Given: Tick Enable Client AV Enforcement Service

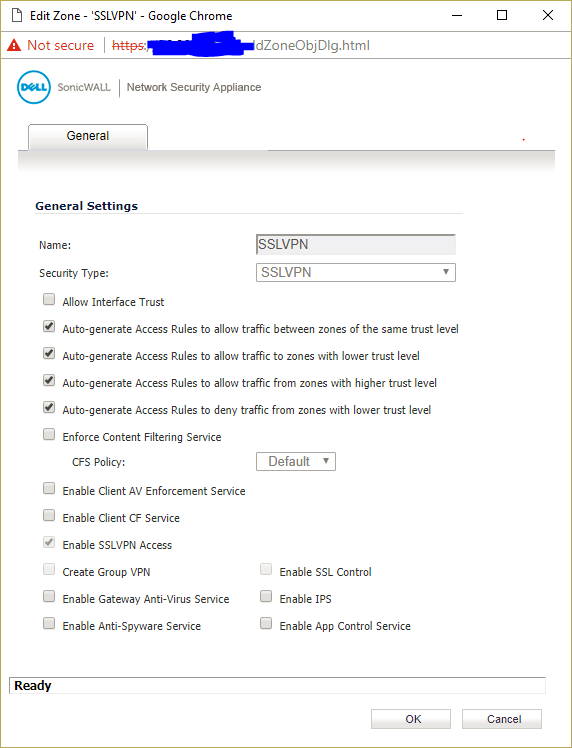Looking at the screenshot, I should 49,488.
